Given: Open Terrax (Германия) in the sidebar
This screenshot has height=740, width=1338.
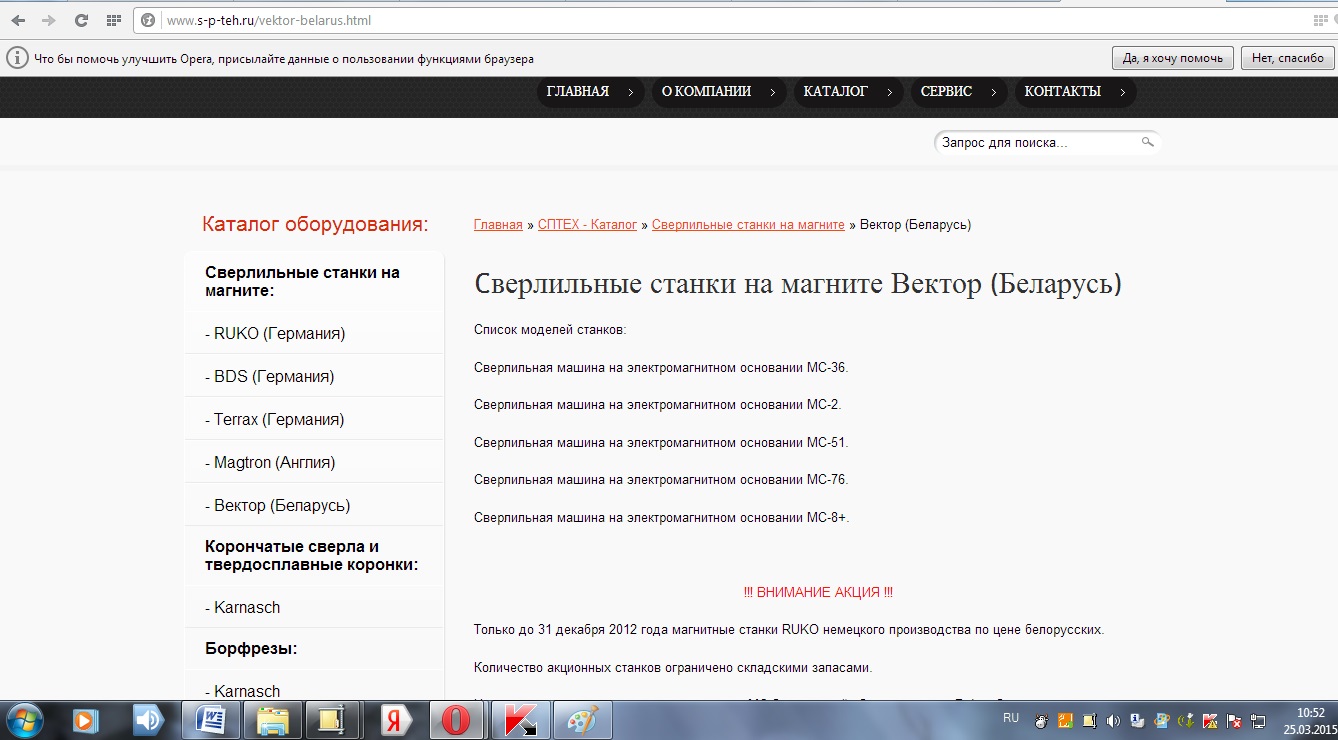Looking at the screenshot, I should coord(275,419).
